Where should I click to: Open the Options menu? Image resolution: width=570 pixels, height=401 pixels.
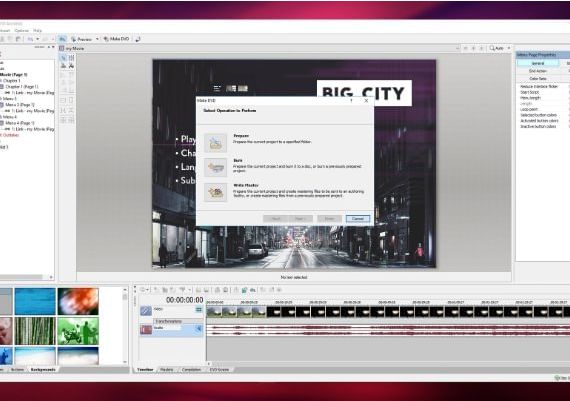click(21, 31)
